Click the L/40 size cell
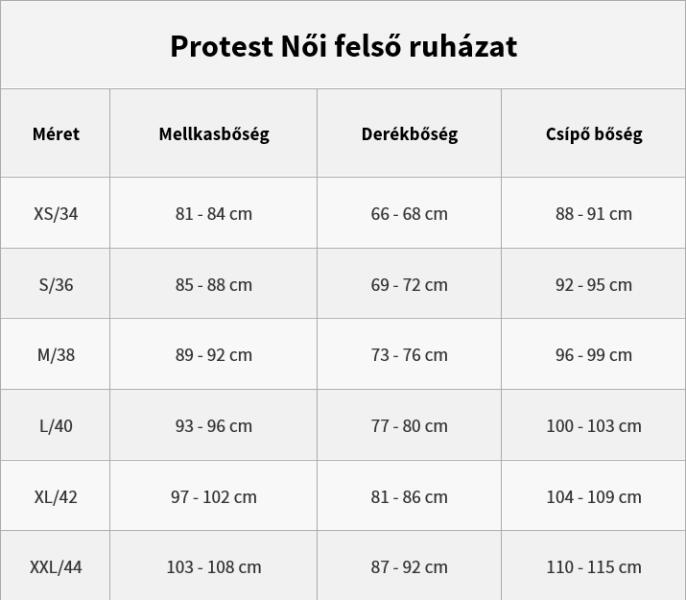The width and height of the screenshot is (686, 600). pos(56,426)
